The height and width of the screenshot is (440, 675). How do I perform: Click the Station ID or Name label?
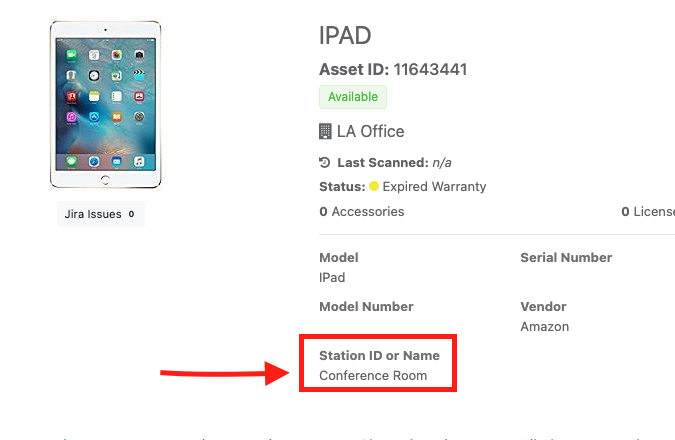(x=379, y=356)
